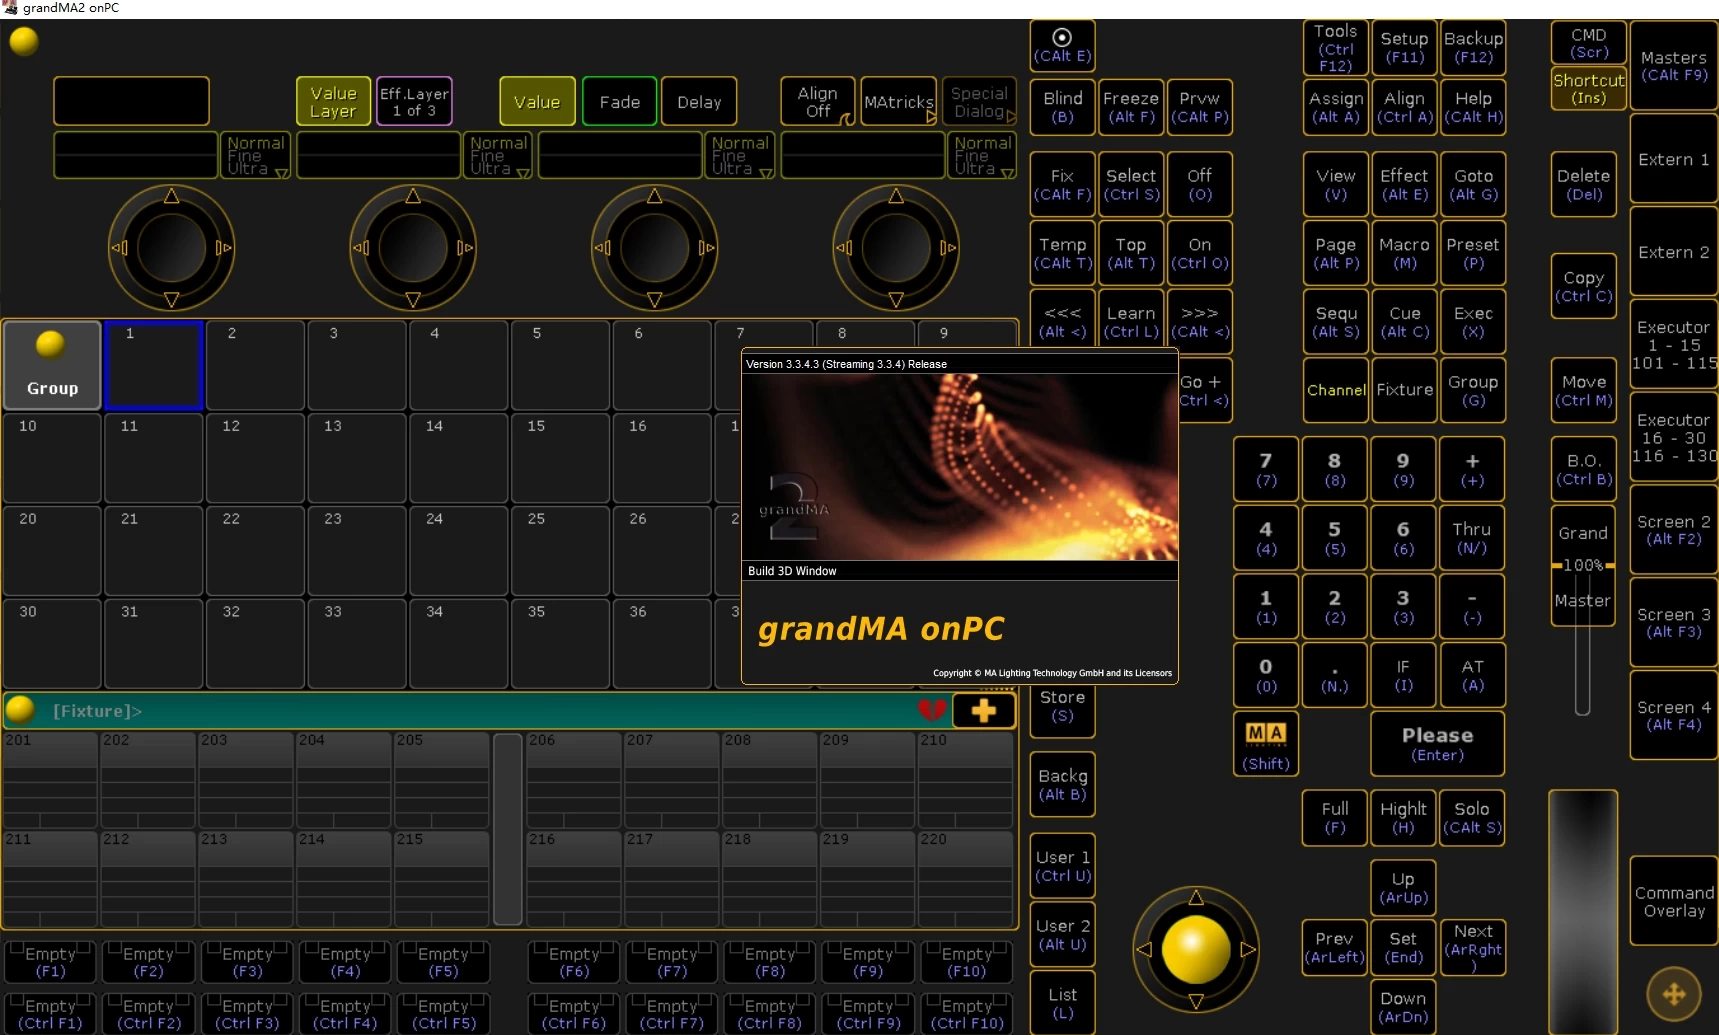Click the Delete (Del) key
The width and height of the screenshot is (1719, 1035).
1583,184
